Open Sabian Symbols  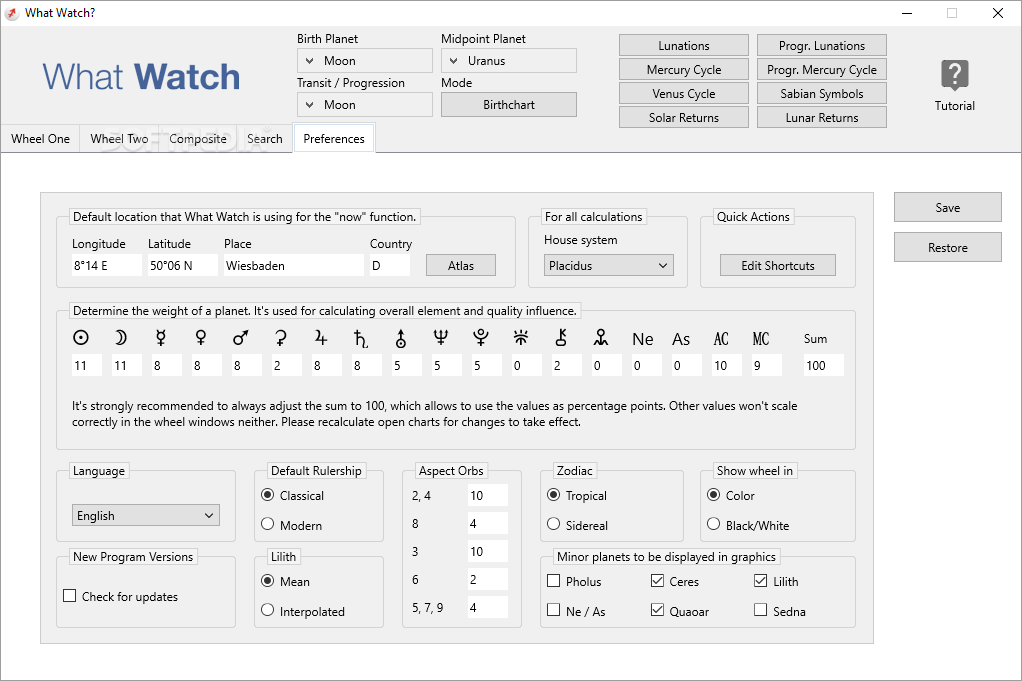pos(822,94)
